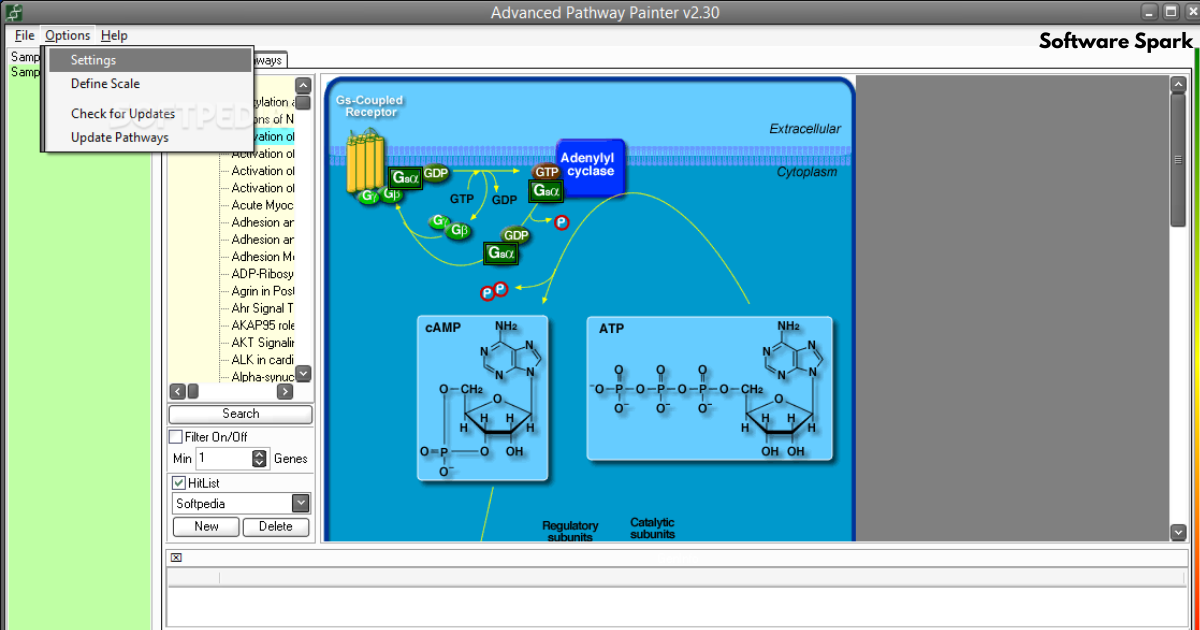This screenshot has height=630, width=1200.
Task: Click the ATP structure panel
Action: tap(709, 388)
